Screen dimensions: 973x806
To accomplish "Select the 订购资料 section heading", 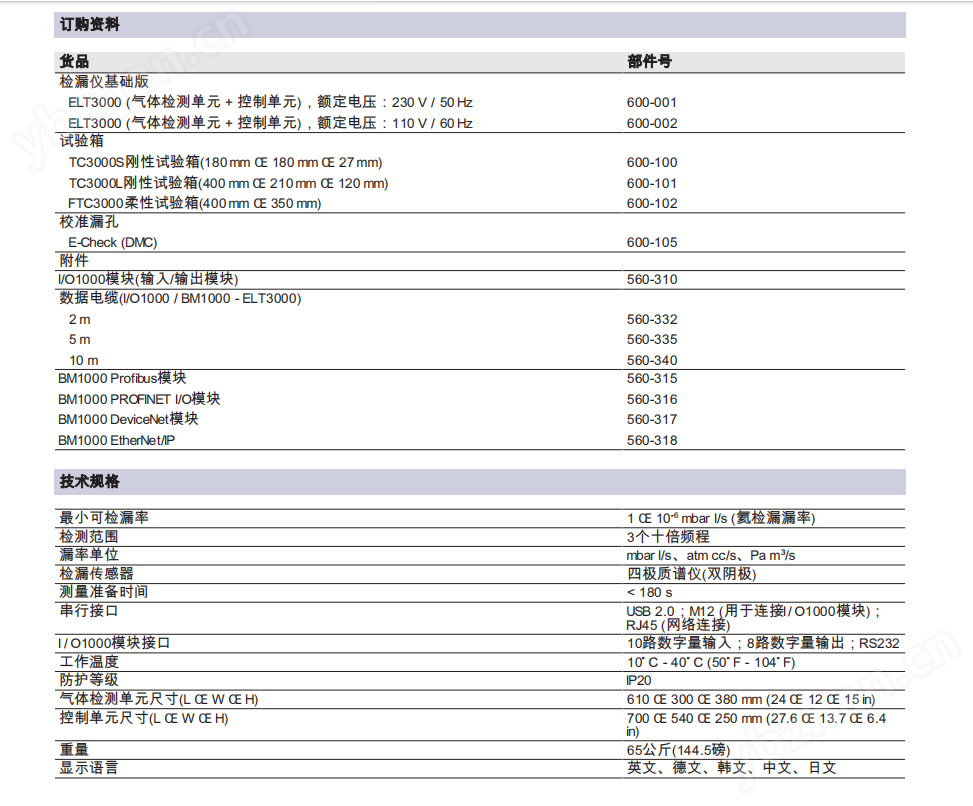I will coord(89,25).
